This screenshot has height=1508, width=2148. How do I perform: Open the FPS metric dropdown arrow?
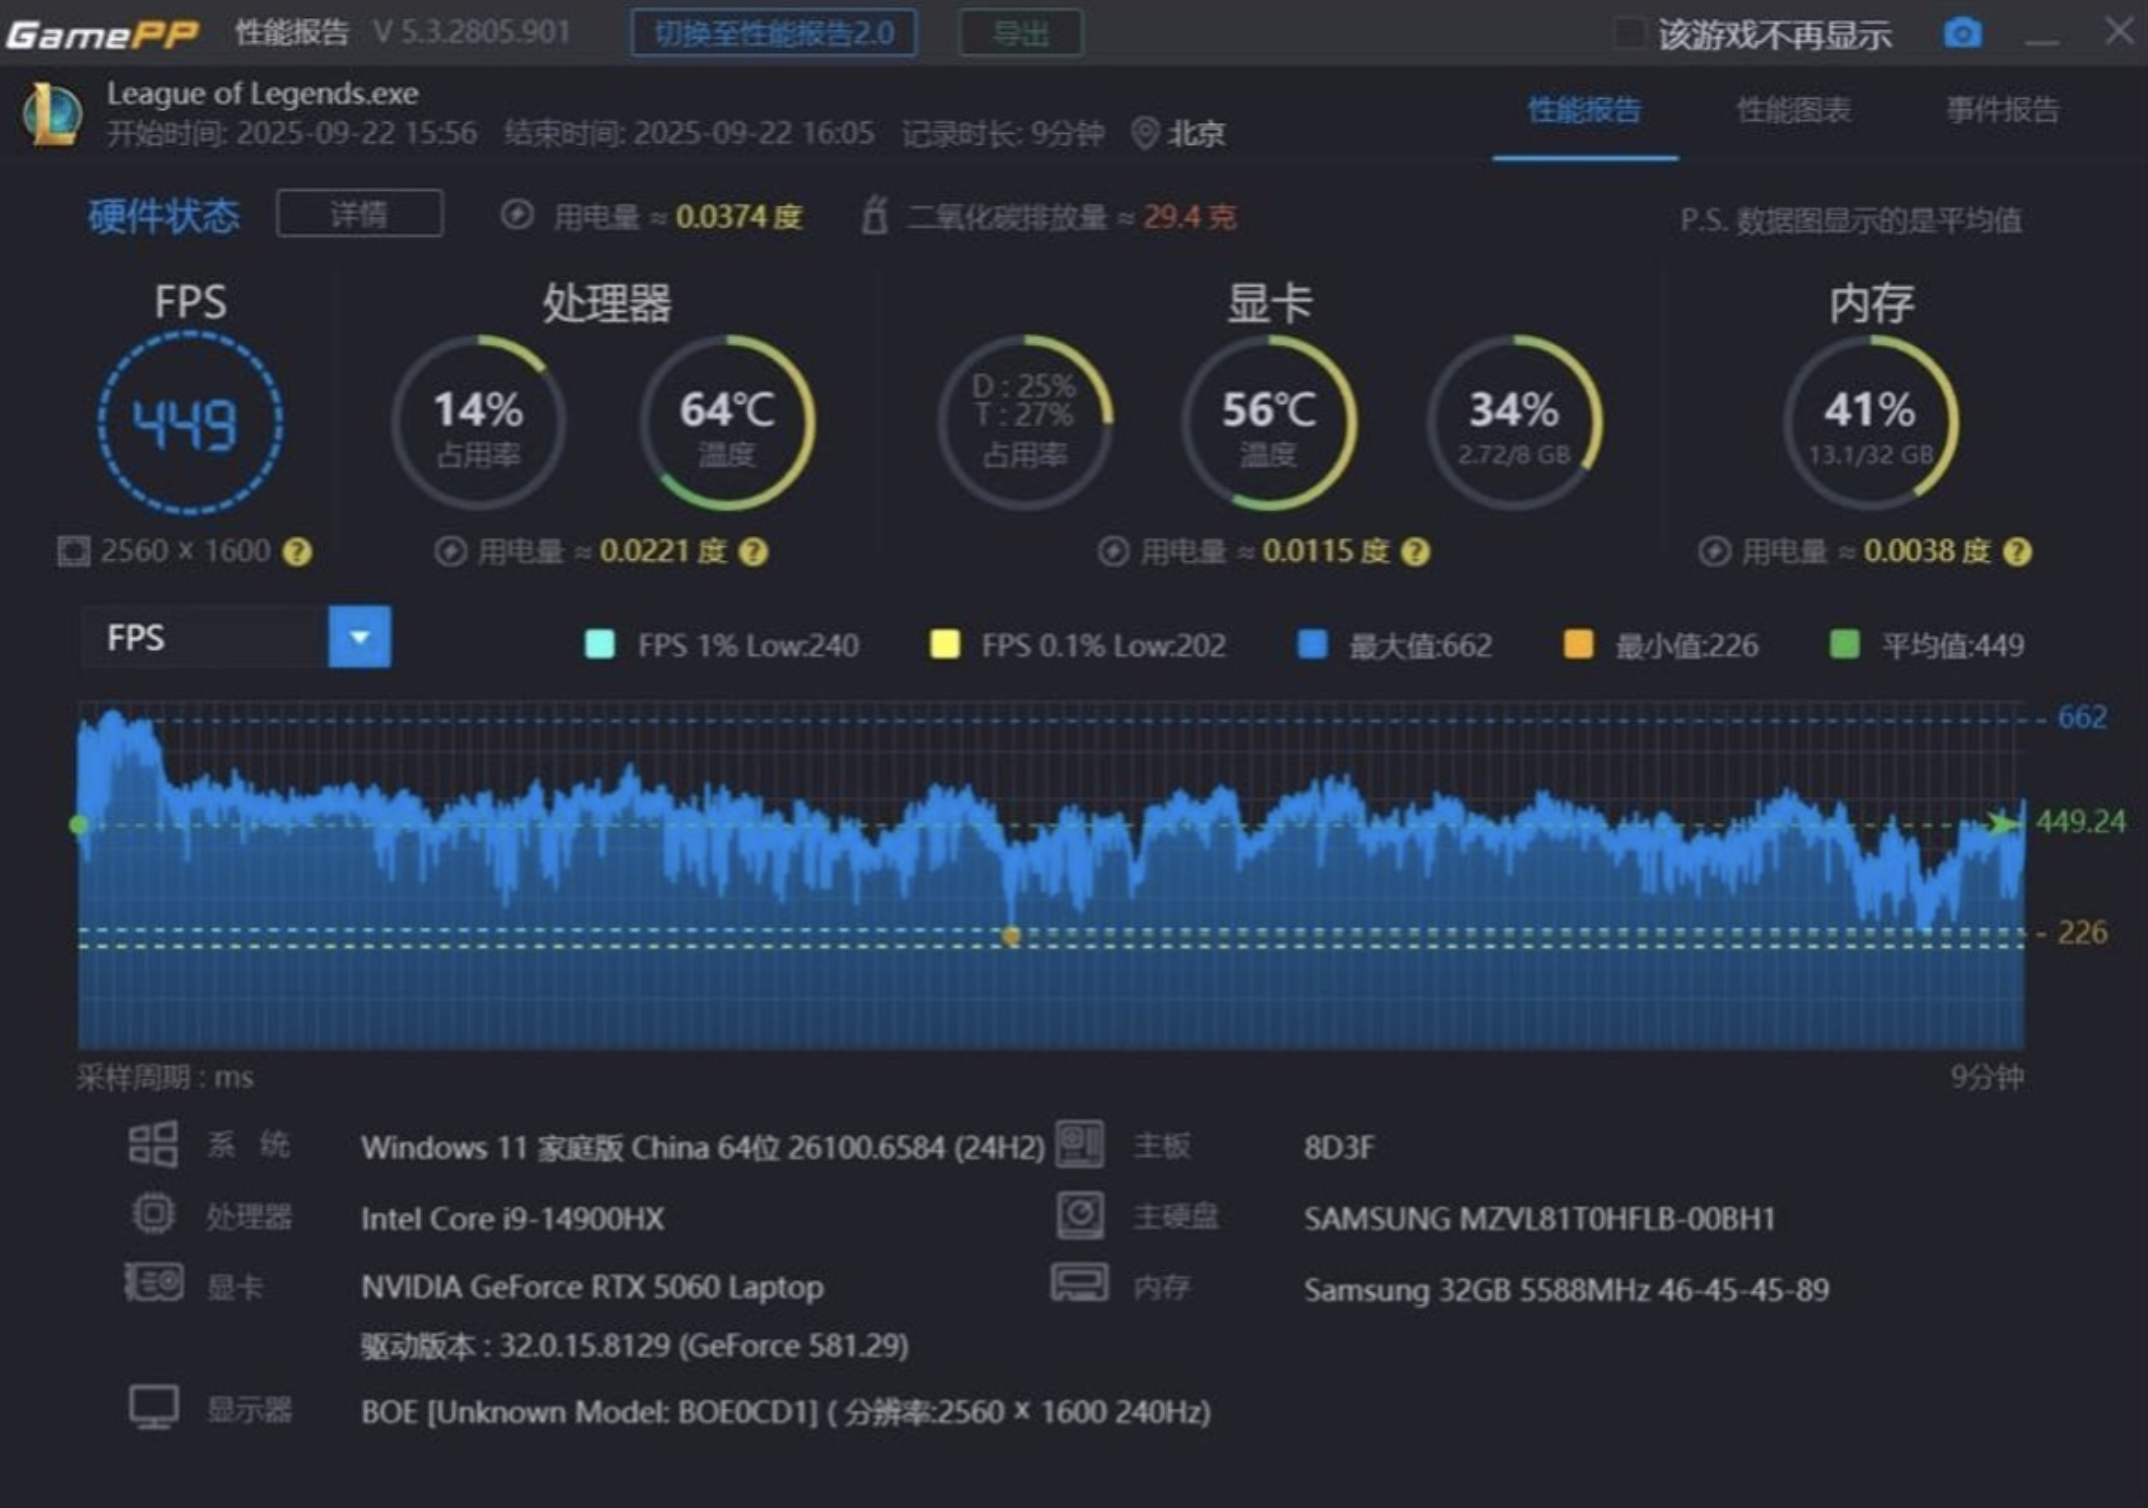pyautogui.click(x=360, y=637)
